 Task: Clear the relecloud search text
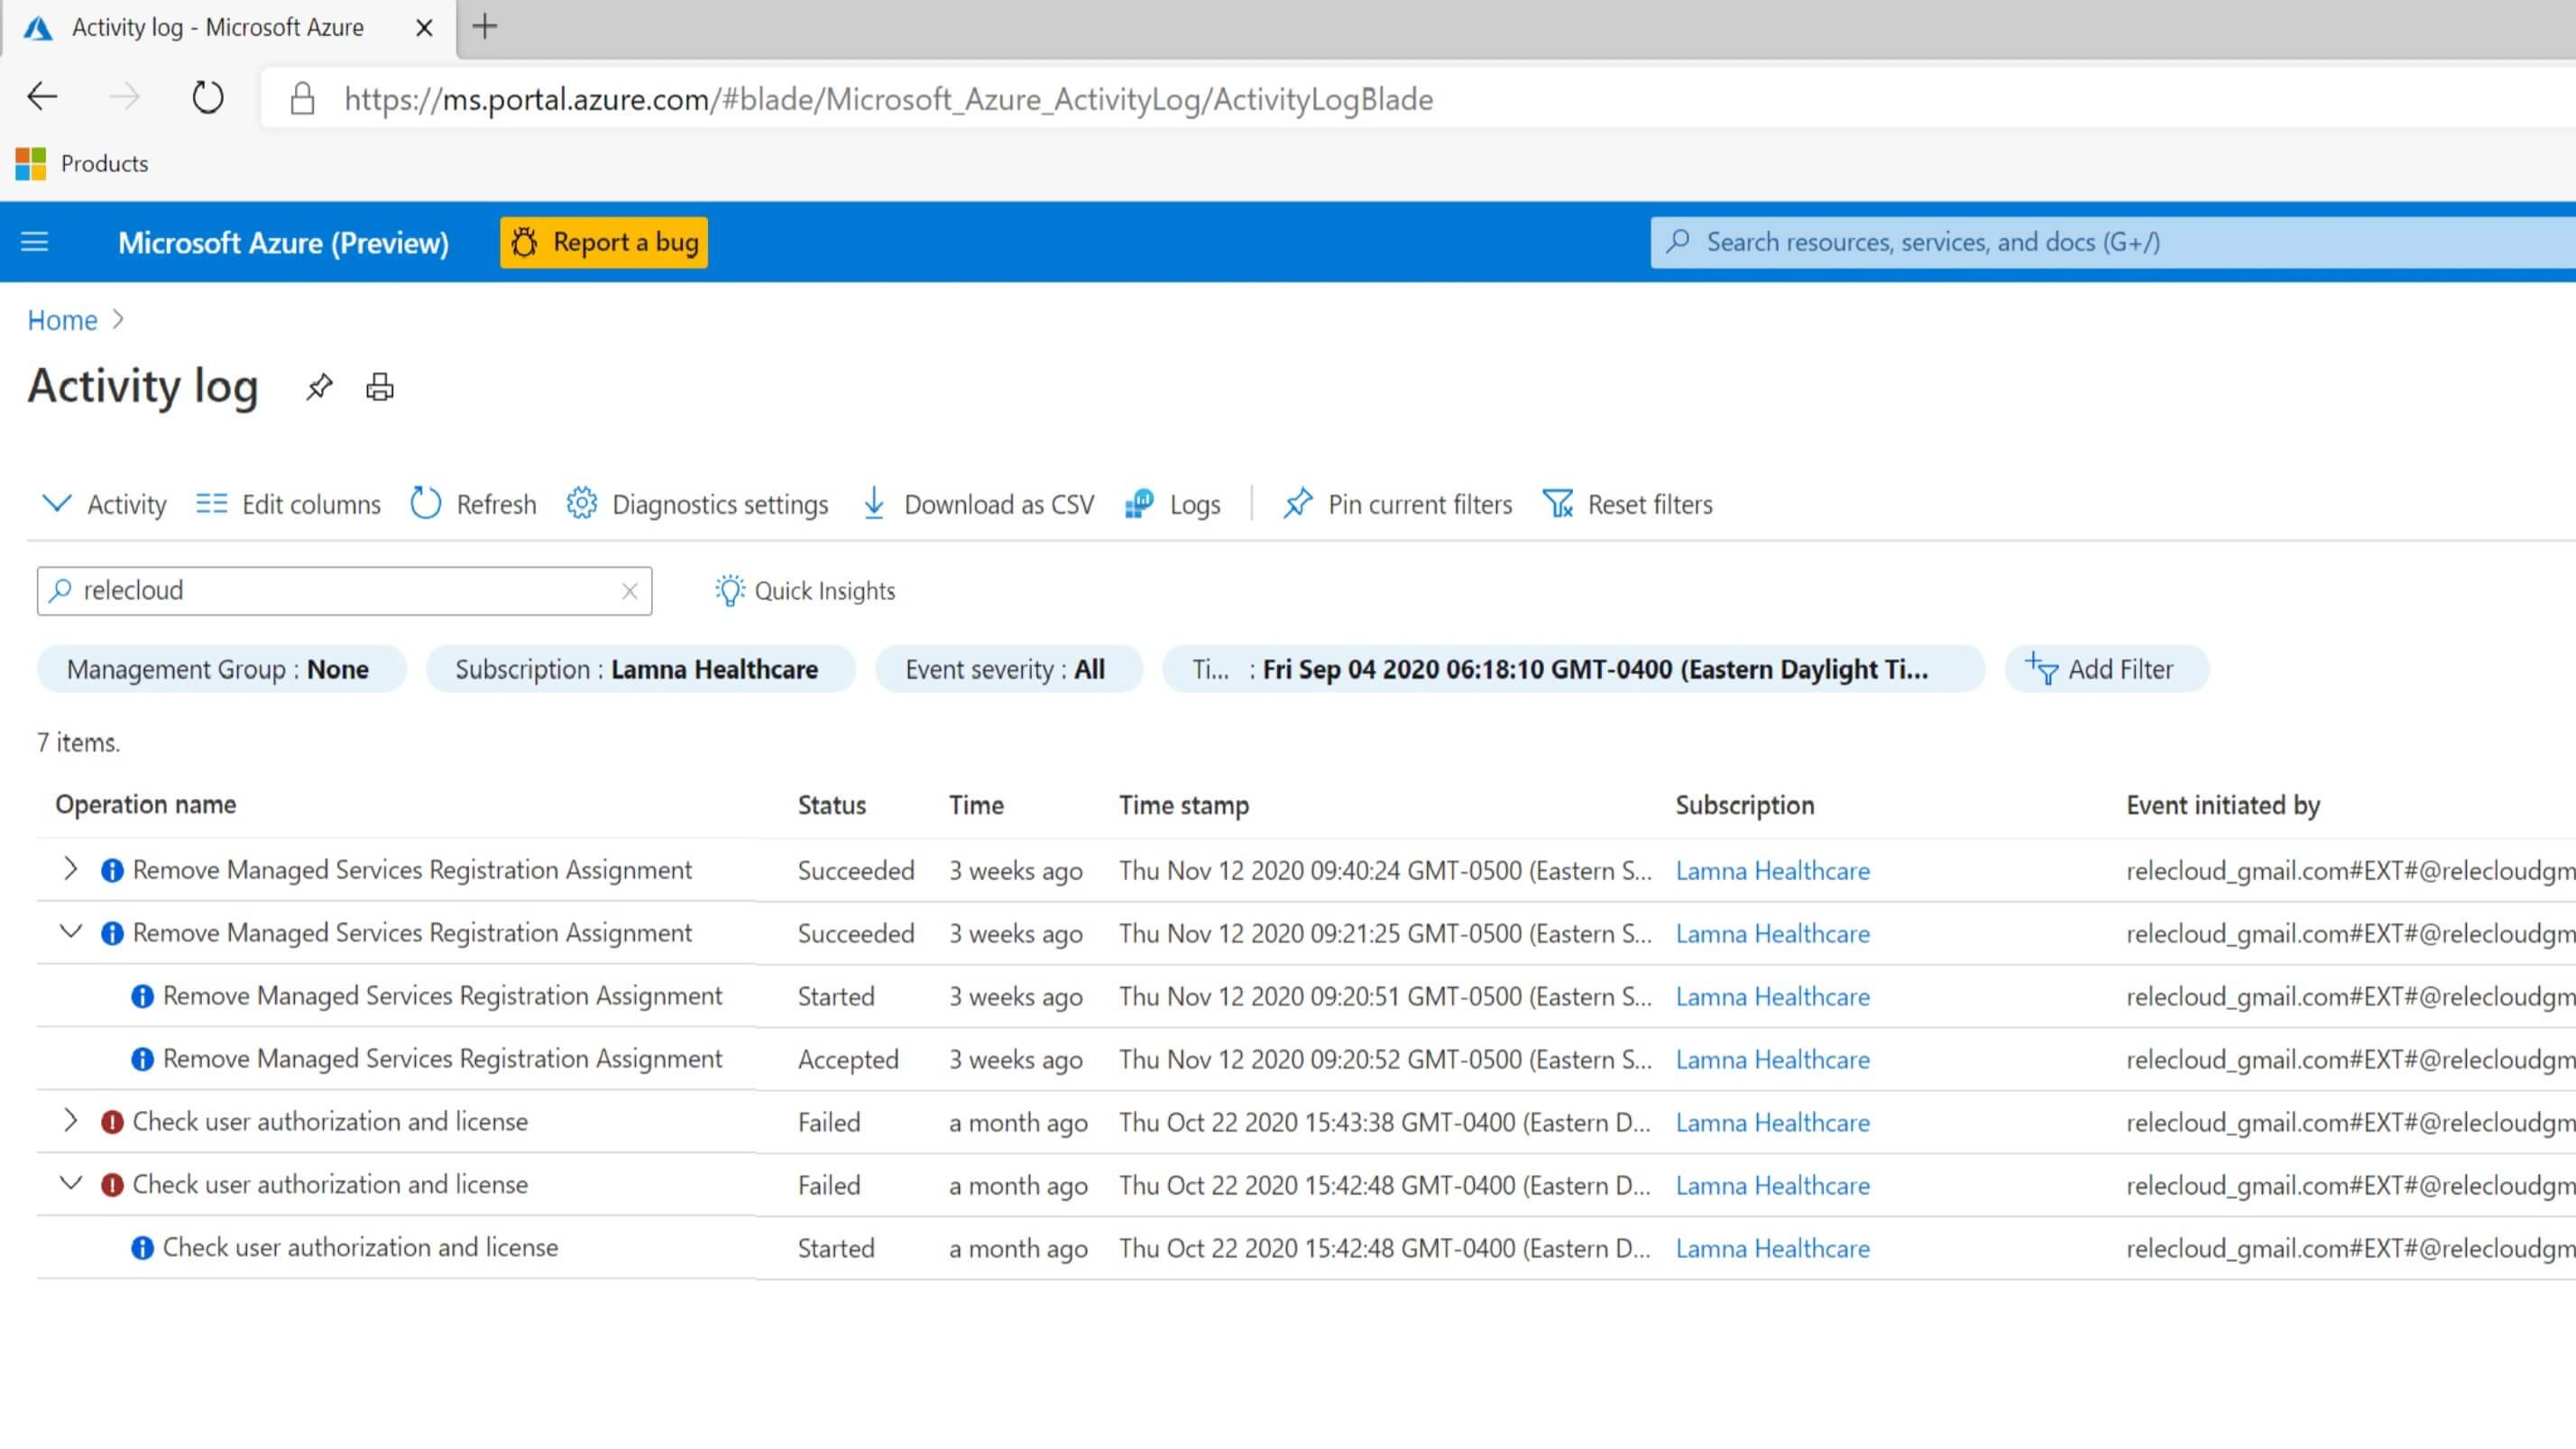pos(629,591)
